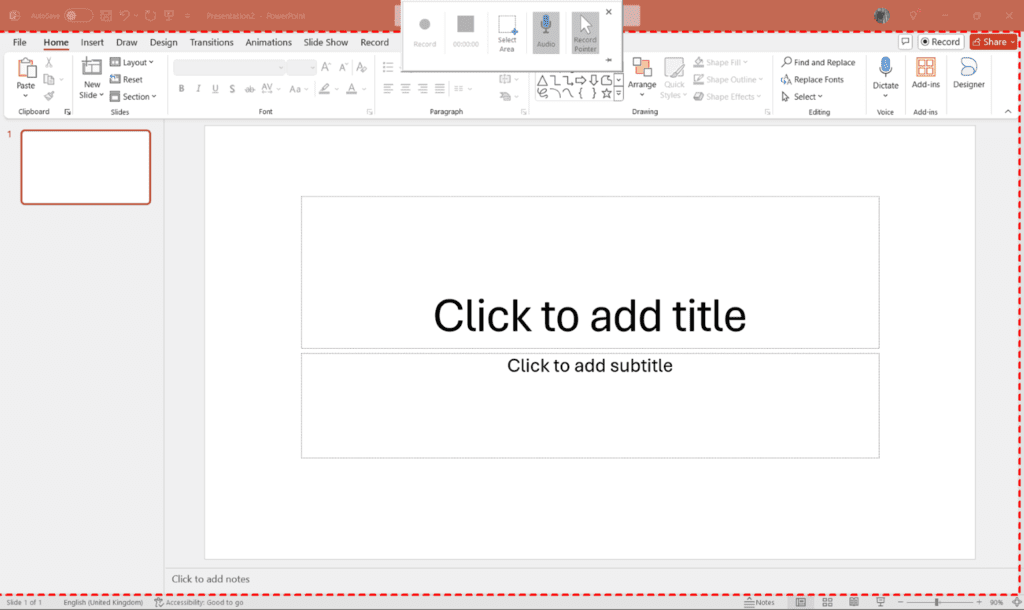Click the Share button
Screen dimensions: 1024x610
992,41
